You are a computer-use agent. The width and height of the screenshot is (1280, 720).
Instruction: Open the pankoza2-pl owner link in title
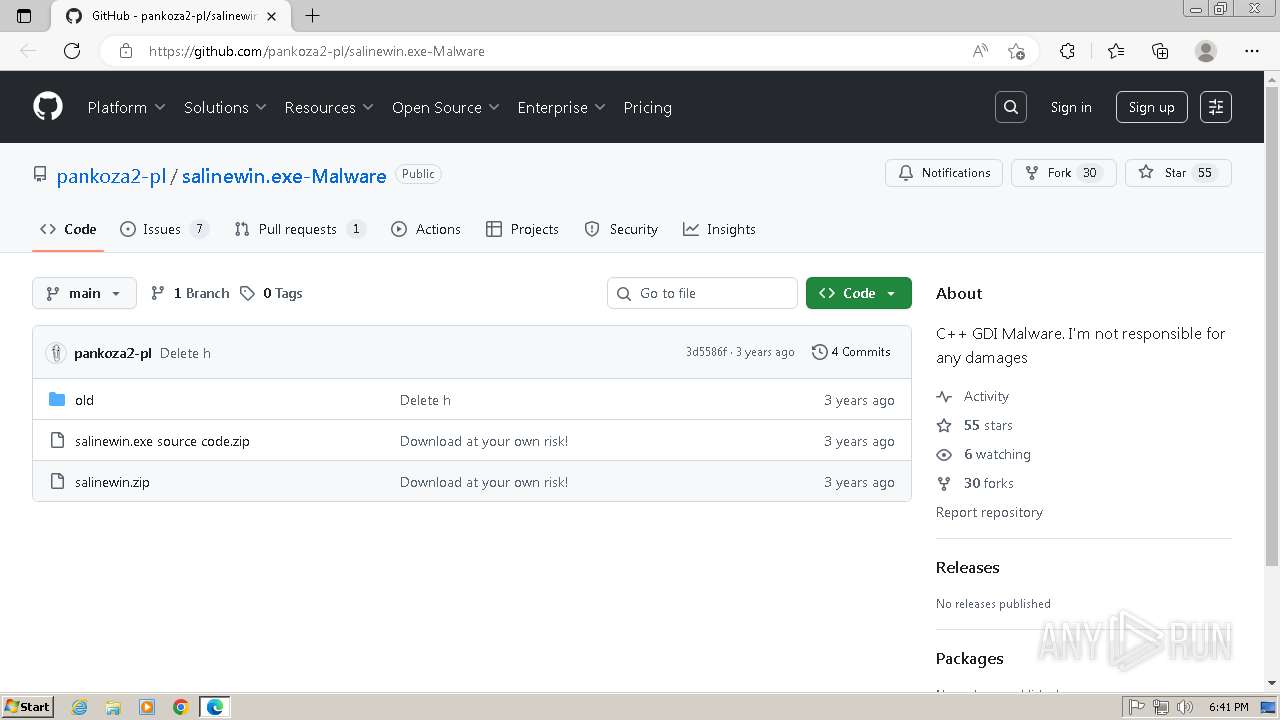(x=111, y=176)
